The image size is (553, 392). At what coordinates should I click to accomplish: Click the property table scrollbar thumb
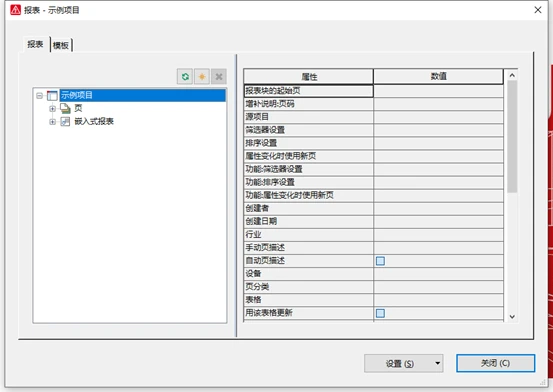tap(512, 137)
